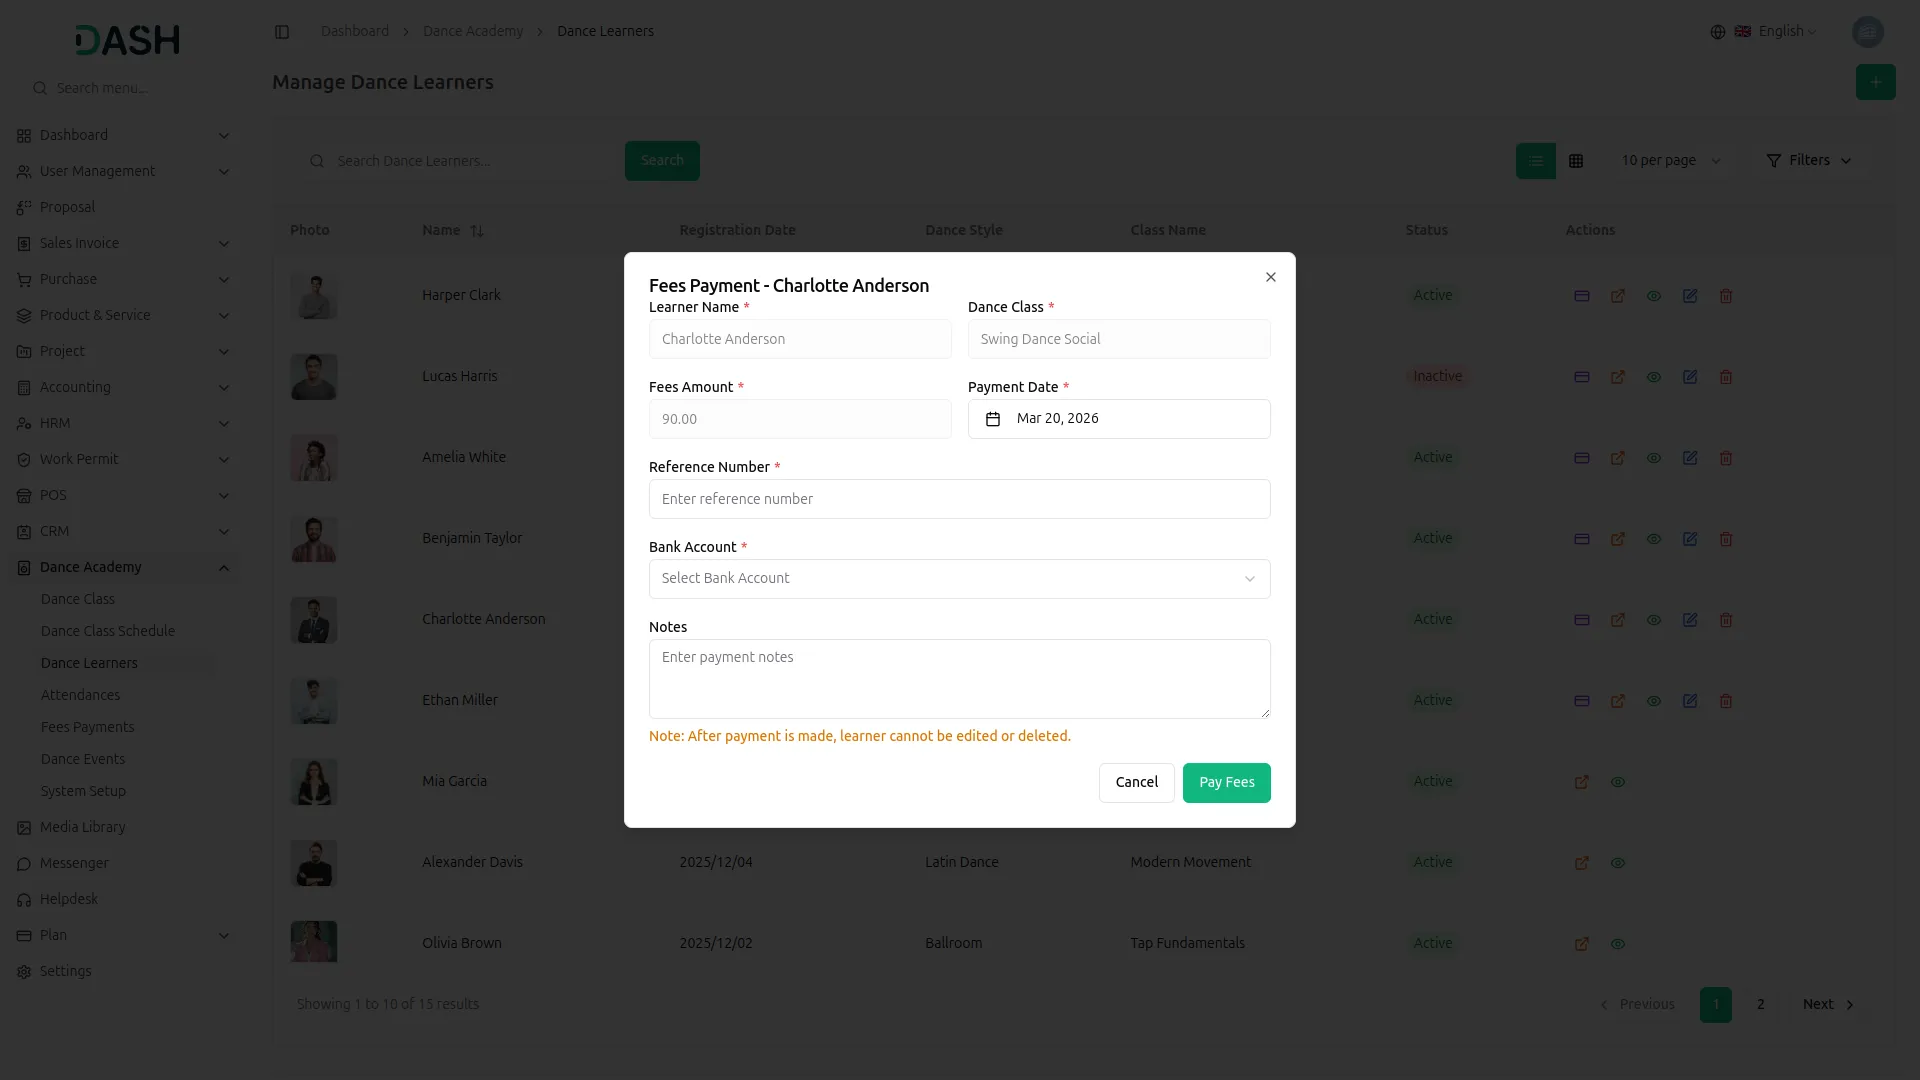Click the globe language icon

[x=1717, y=32]
